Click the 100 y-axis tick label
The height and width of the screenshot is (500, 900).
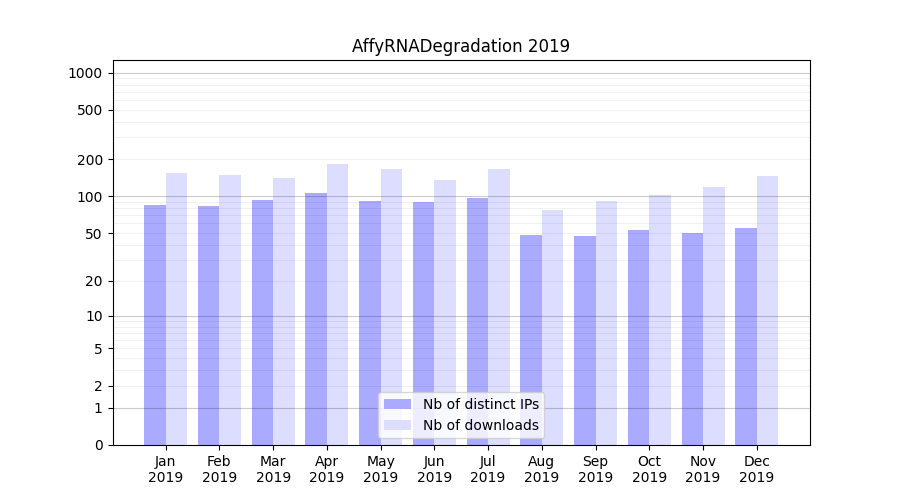pyautogui.click(x=89, y=197)
